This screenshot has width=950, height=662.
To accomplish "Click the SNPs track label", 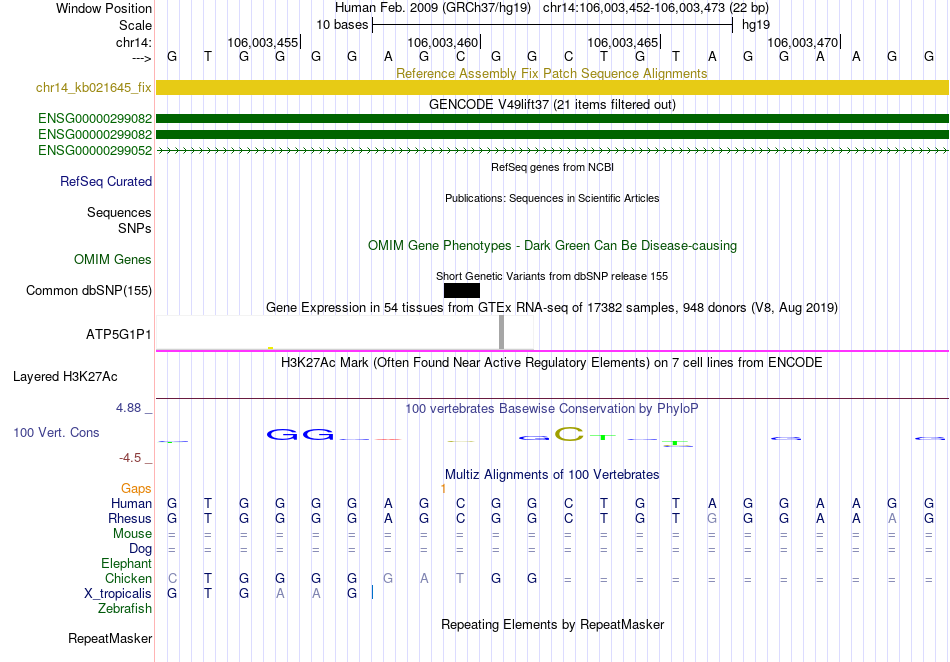I will pos(135,228).
